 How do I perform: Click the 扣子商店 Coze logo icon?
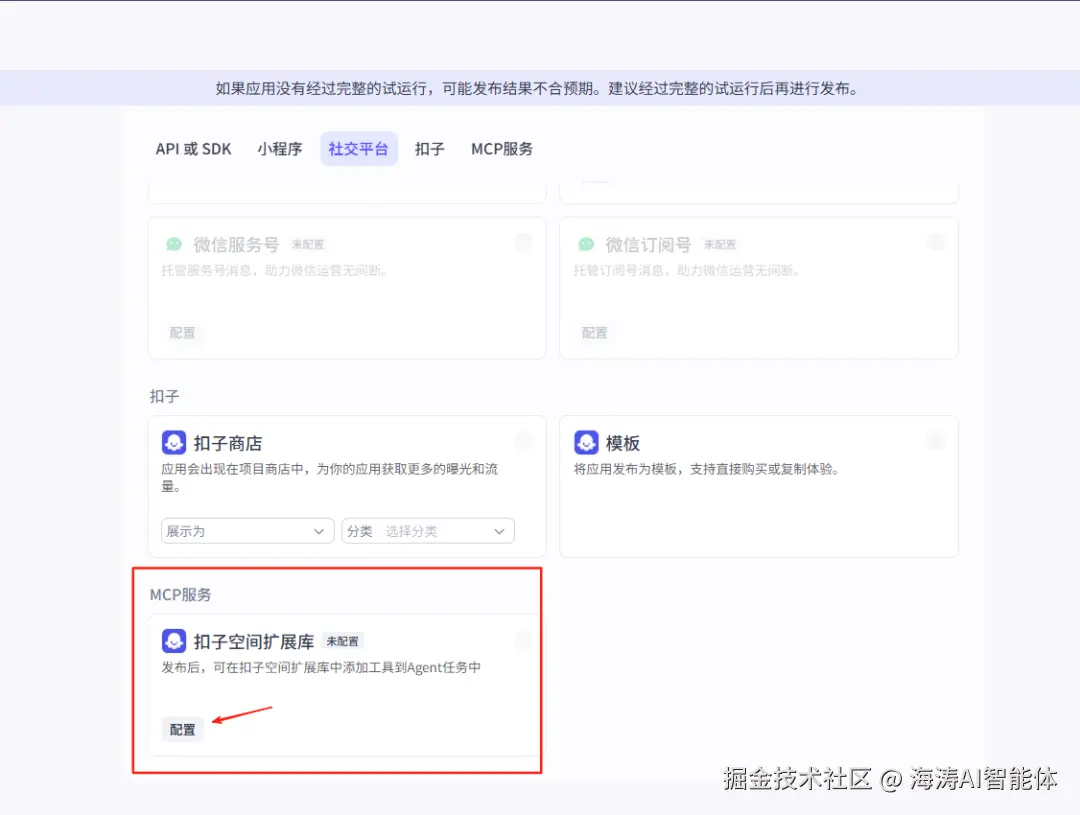pos(174,443)
